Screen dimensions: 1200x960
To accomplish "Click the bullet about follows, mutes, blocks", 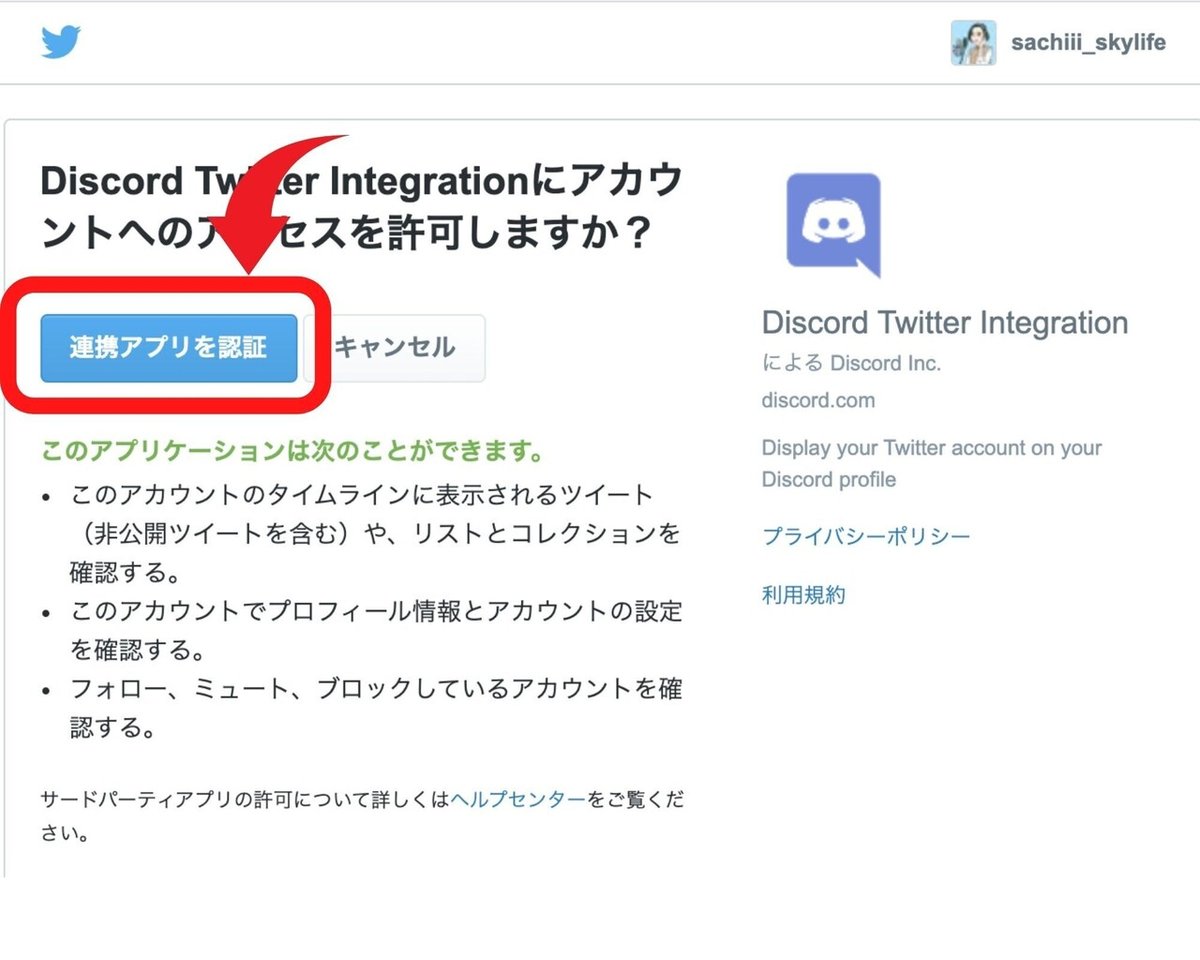I will pyautogui.click(x=375, y=708).
